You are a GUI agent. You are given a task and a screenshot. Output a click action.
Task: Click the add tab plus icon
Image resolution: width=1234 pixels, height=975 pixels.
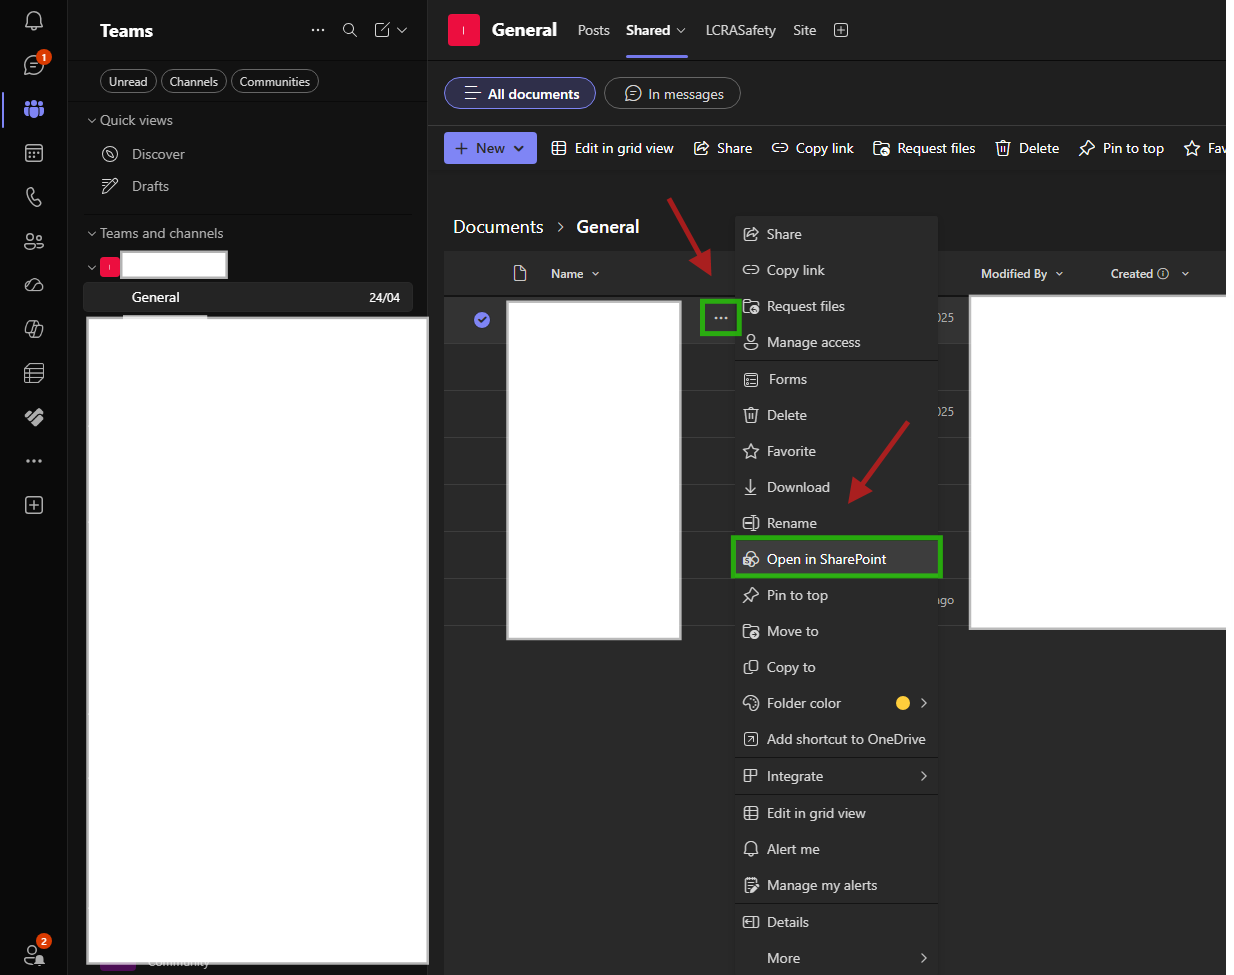(x=841, y=30)
